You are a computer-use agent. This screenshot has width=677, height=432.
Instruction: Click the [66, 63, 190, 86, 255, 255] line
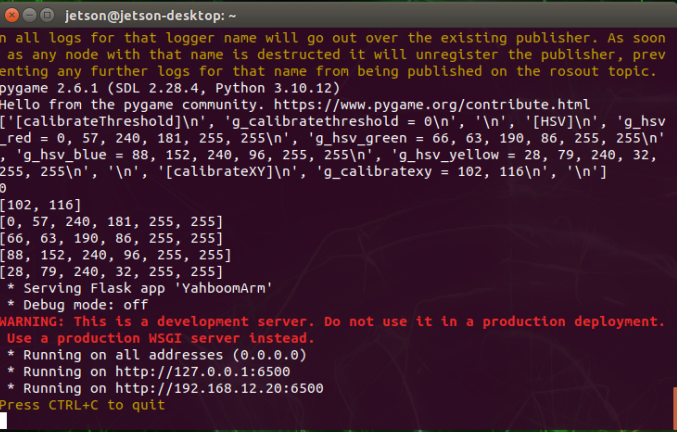(x=111, y=238)
